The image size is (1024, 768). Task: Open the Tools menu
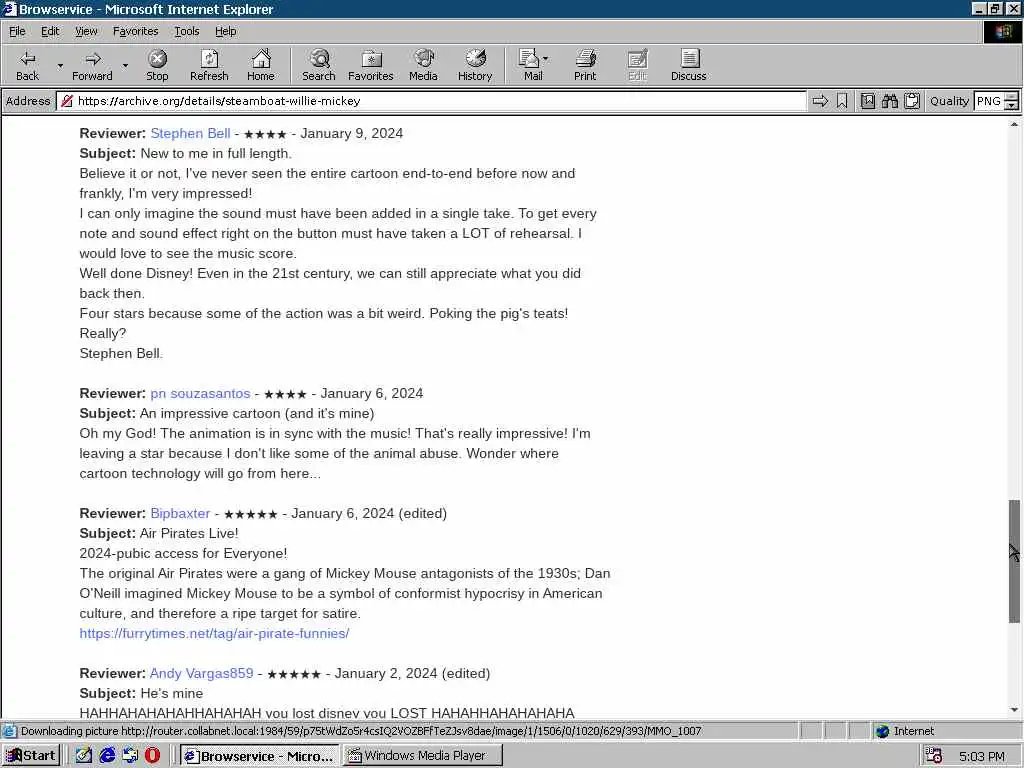[x=186, y=31]
